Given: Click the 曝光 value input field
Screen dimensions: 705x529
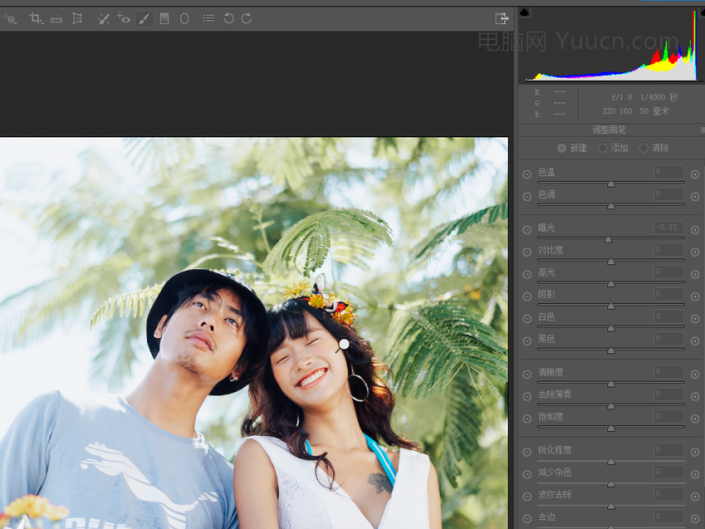Looking at the screenshot, I should (668, 228).
